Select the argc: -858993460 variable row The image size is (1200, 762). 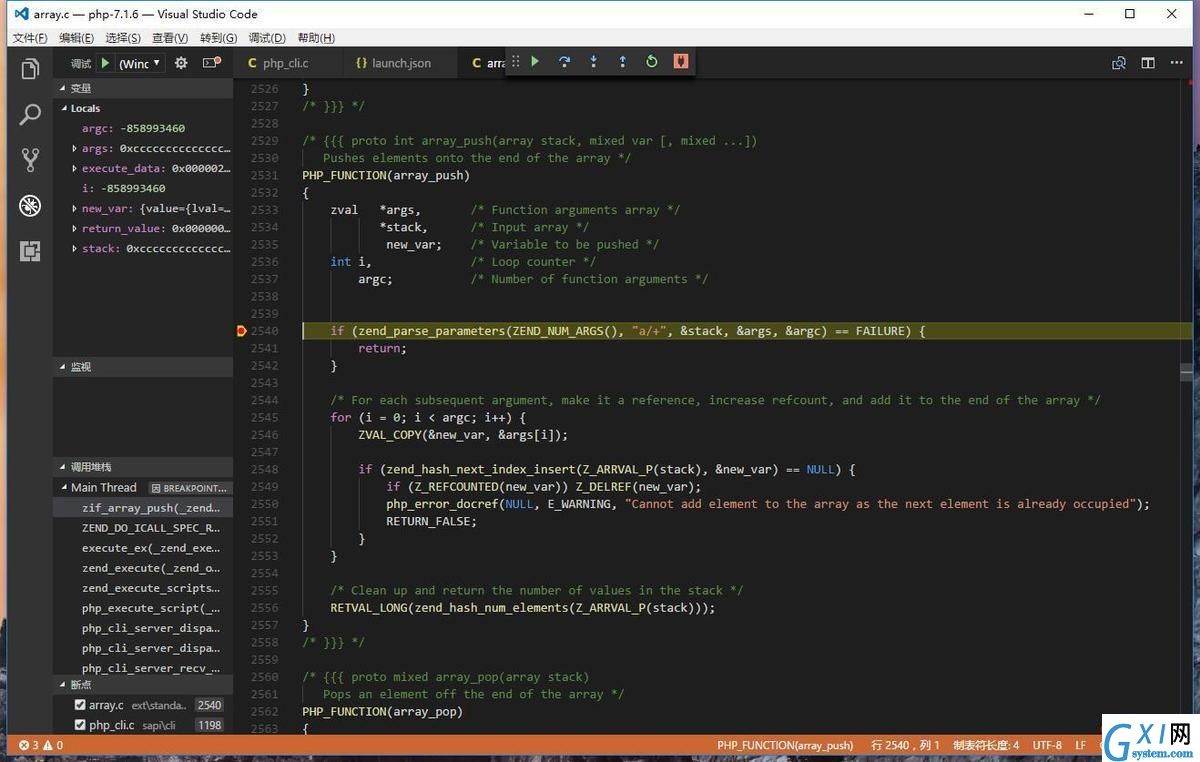pyautogui.click(x=143, y=128)
